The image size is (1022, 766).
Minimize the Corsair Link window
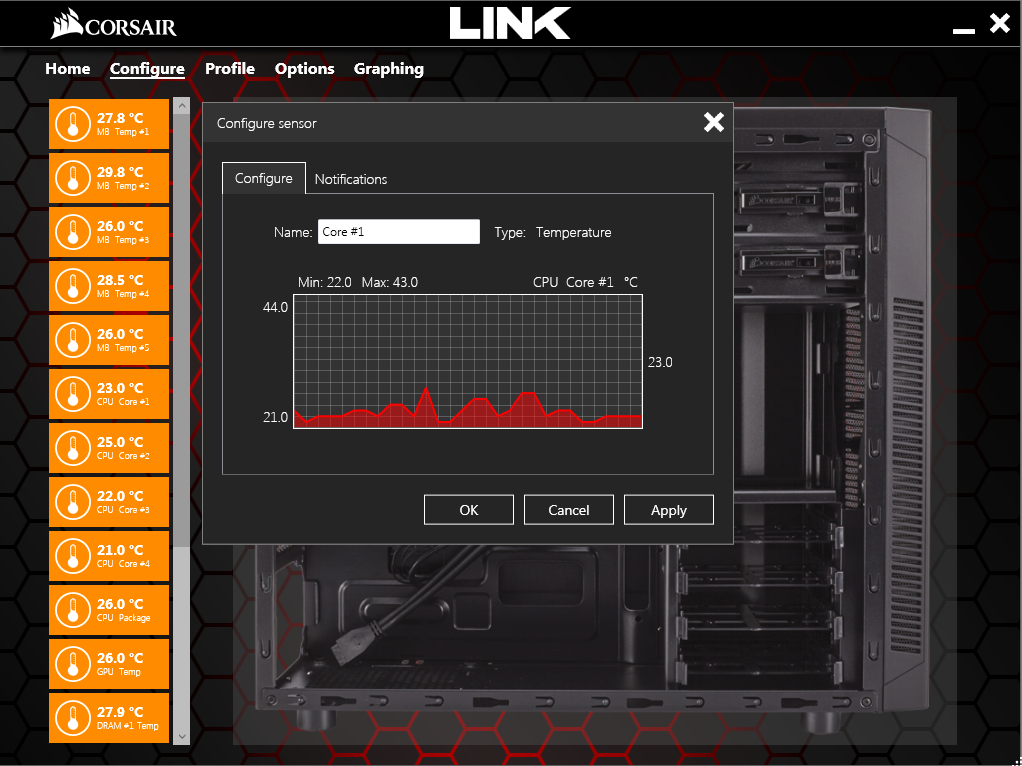click(963, 30)
